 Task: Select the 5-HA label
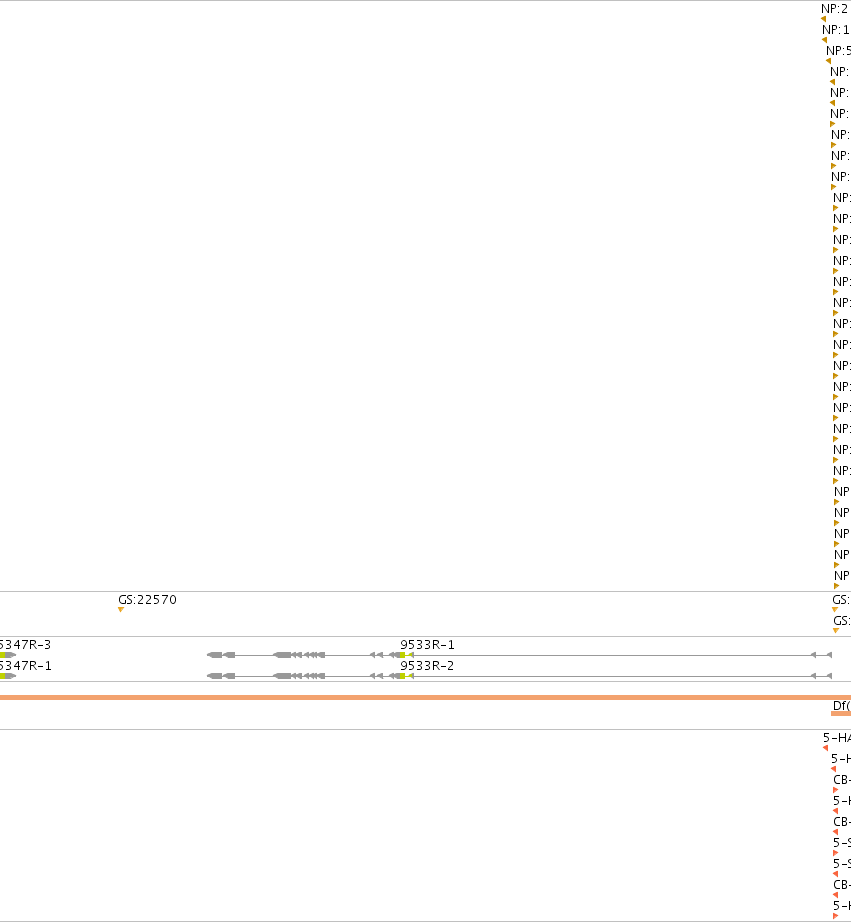click(837, 738)
